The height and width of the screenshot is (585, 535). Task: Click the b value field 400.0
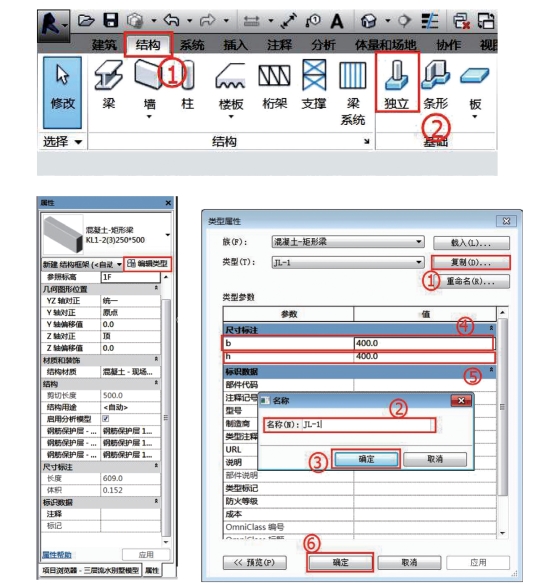tap(424, 343)
